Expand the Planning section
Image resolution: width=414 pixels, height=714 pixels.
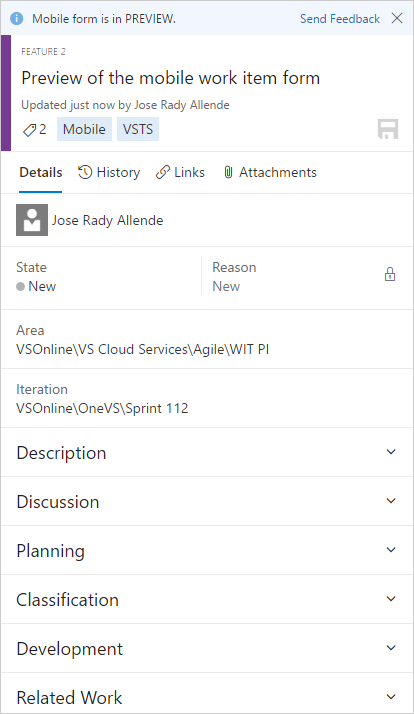point(207,551)
